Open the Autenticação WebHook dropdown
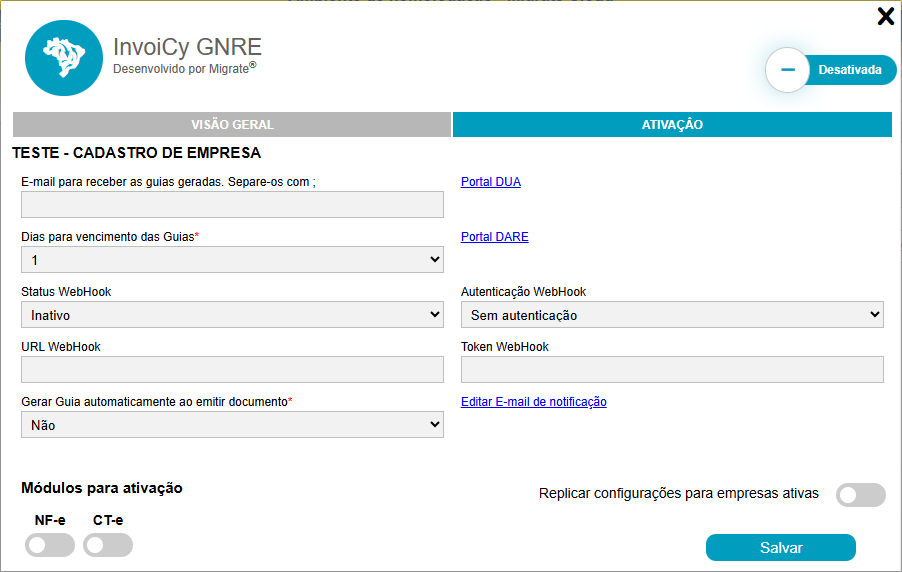The image size is (902, 572). click(672, 315)
